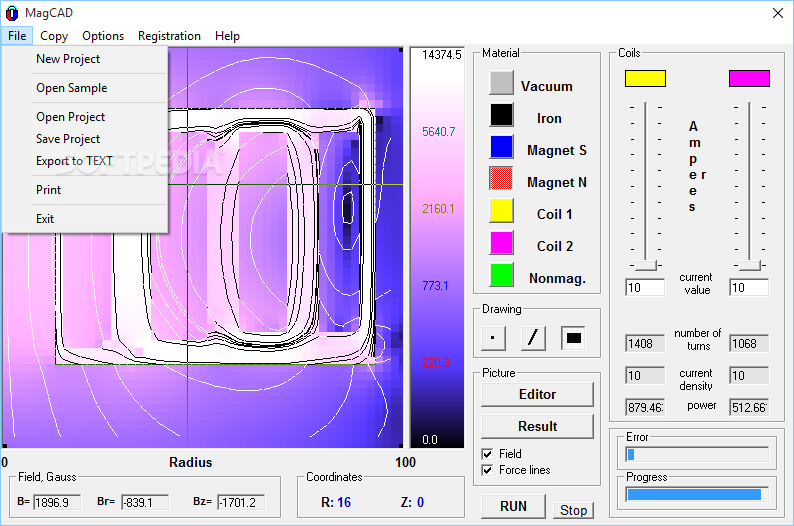The height and width of the screenshot is (526, 794).
Task: Pick the black Iron material swatch
Action: pos(501,115)
